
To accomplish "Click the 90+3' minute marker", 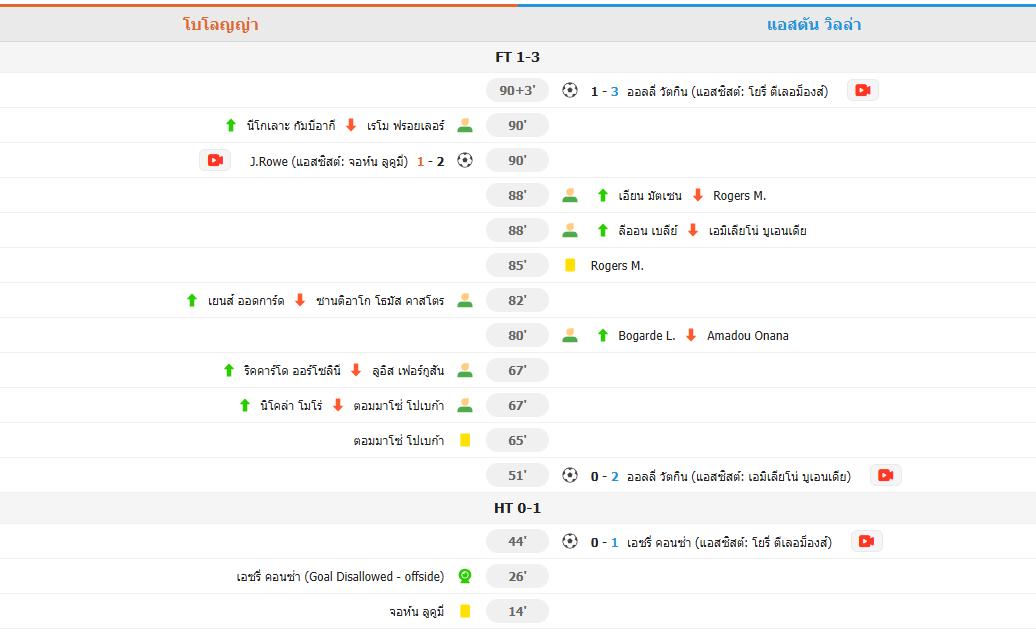I will click(517, 90).
